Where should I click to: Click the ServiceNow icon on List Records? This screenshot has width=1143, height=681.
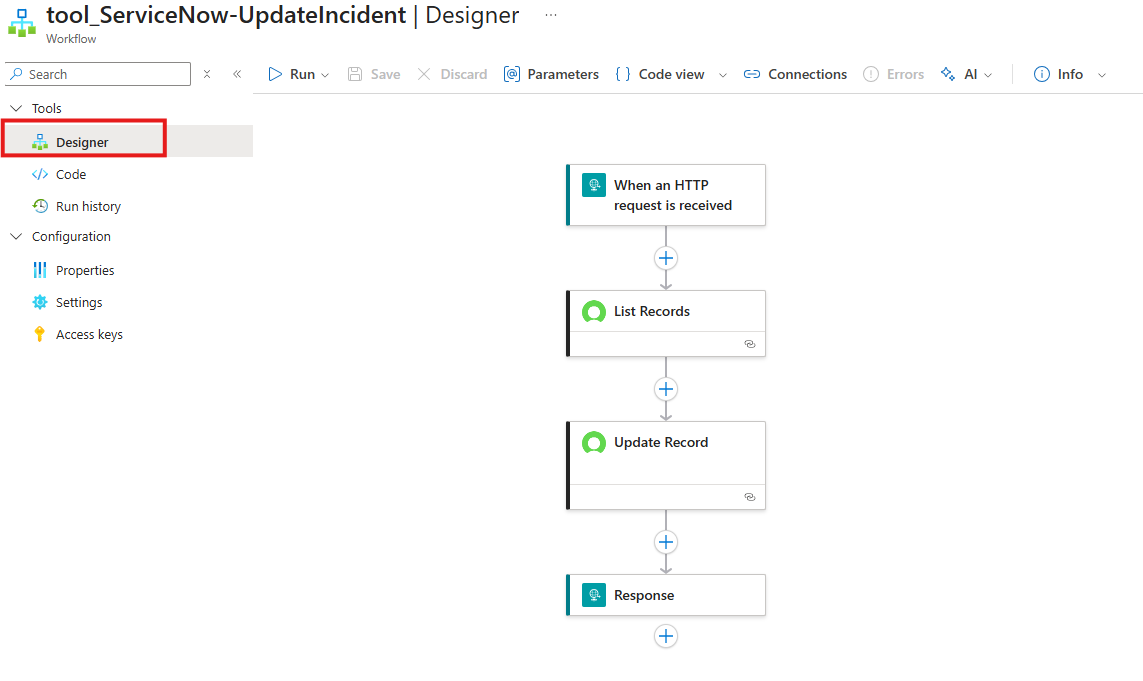point(594,311)
